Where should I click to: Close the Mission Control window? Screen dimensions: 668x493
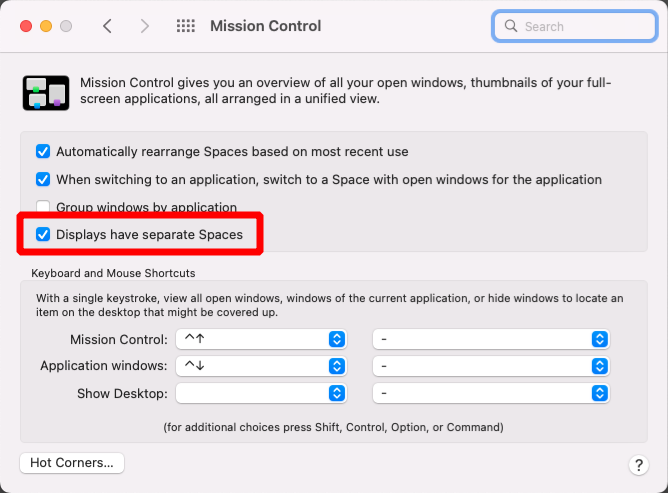[x=26, y=26]
